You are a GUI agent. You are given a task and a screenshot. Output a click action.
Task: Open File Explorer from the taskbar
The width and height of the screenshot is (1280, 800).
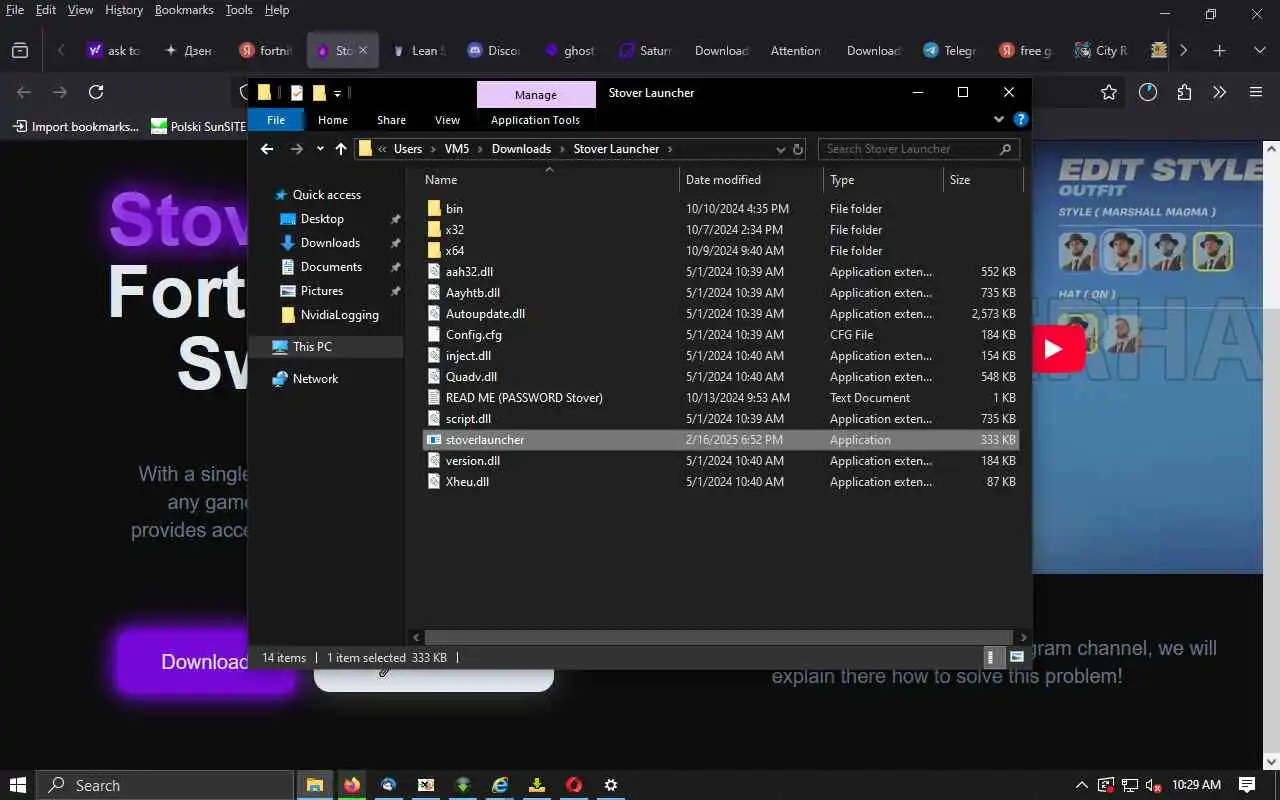point(314,785)
